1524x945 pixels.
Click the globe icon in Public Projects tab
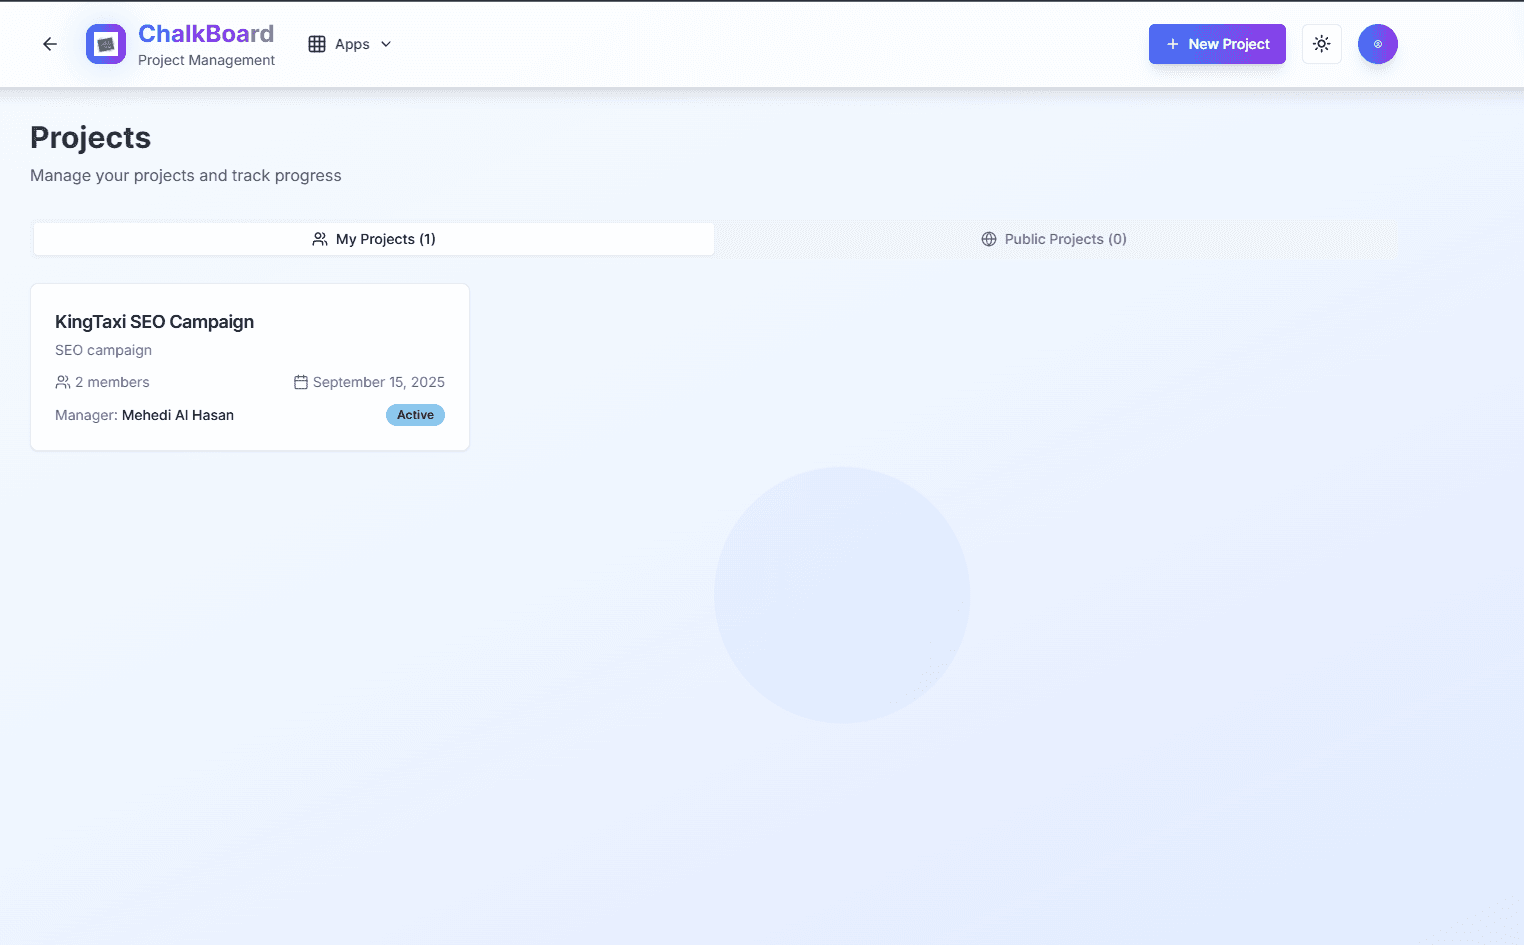click(x=989, y=239)
